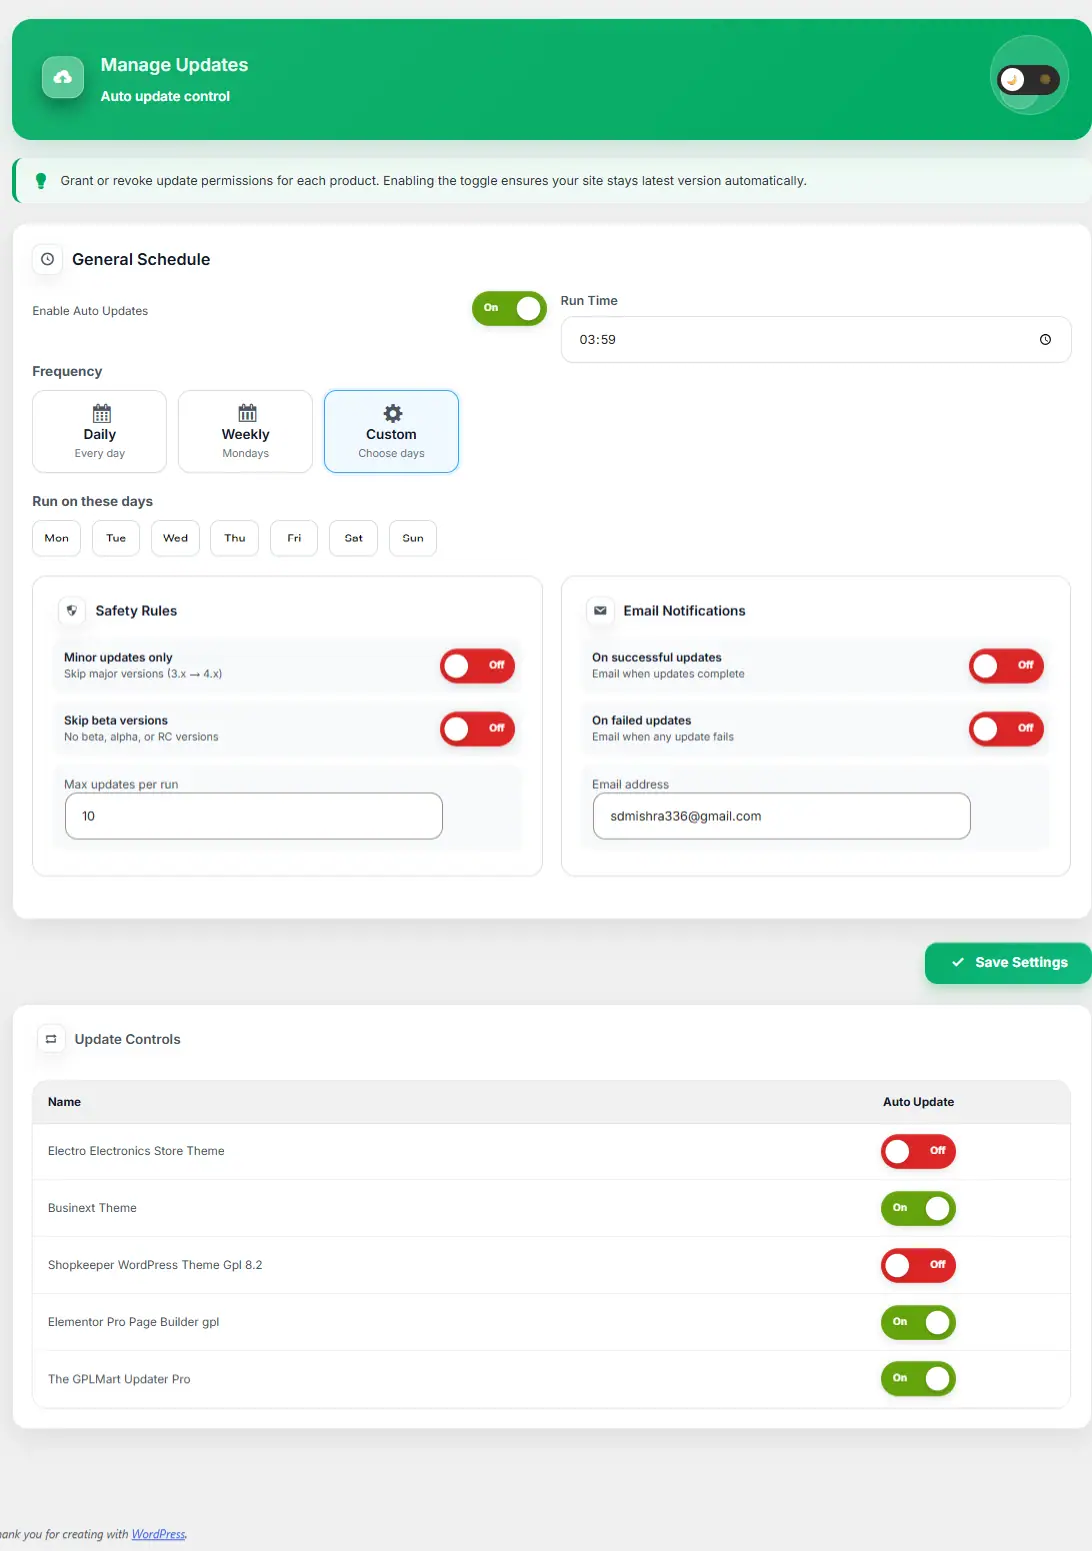Click the lightbulb tip icon
Viewport: 1092px width, 1553px height.
click(x=41, y=181)
